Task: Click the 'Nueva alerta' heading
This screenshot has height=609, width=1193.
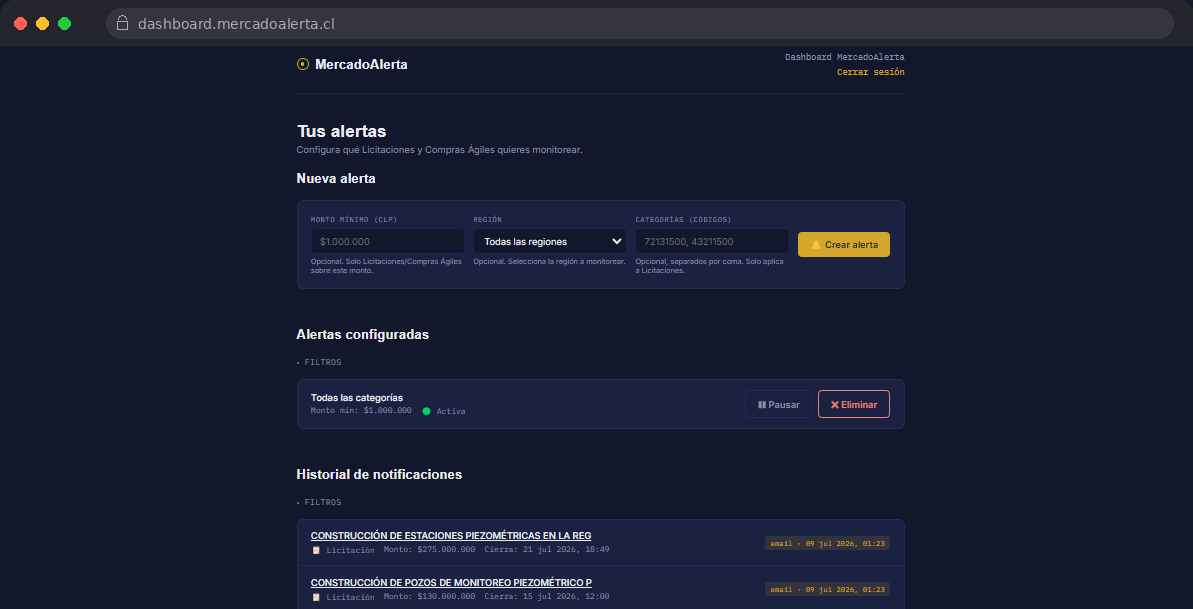Action: tap(336, 179)
